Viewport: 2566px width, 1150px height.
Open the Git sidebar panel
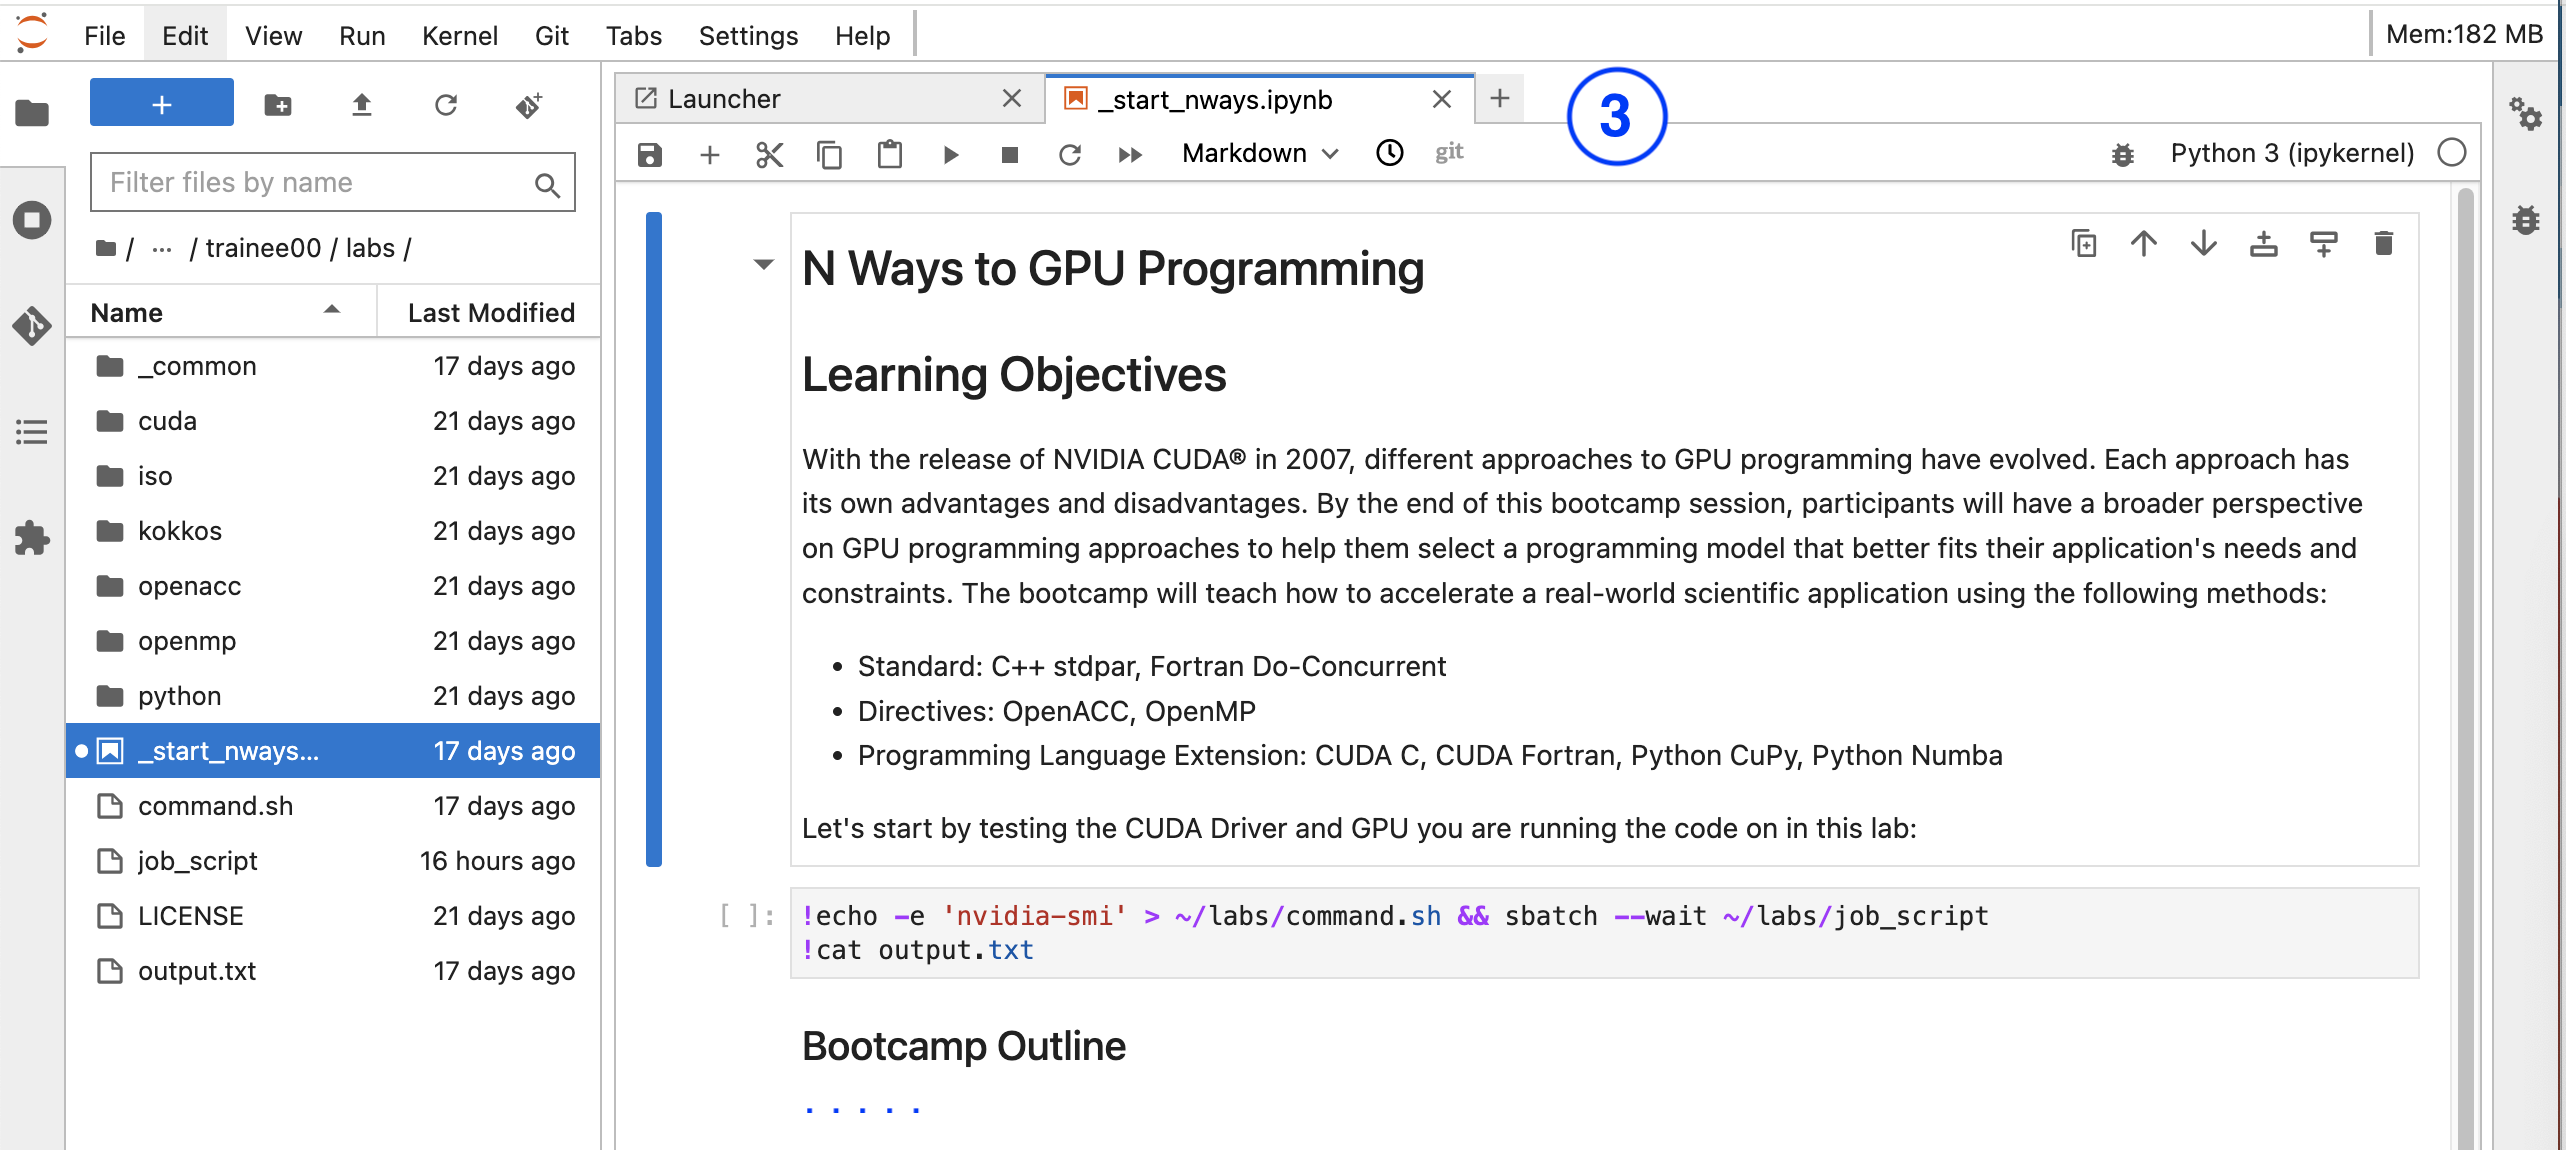click(32, 326)
